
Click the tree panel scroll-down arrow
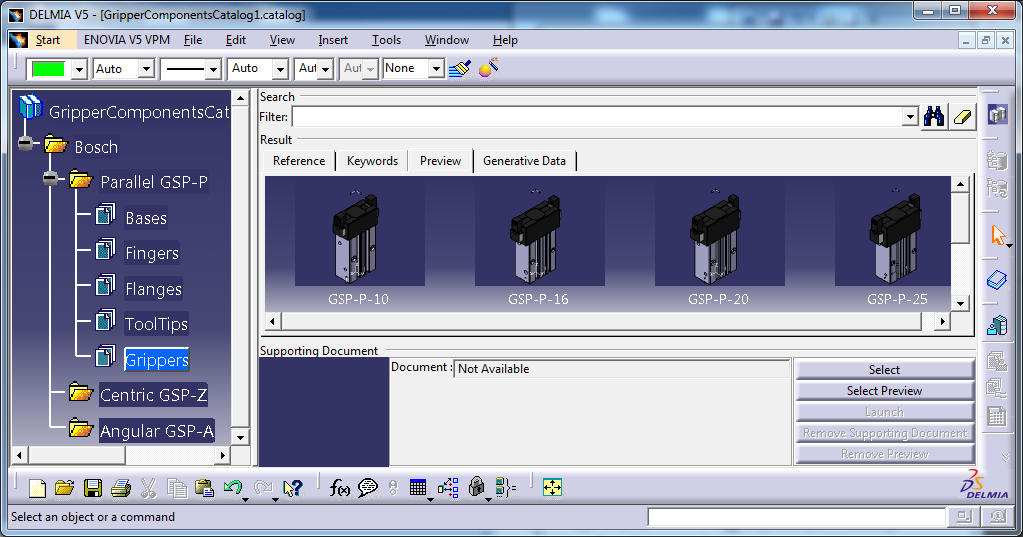tap(240, 437)
